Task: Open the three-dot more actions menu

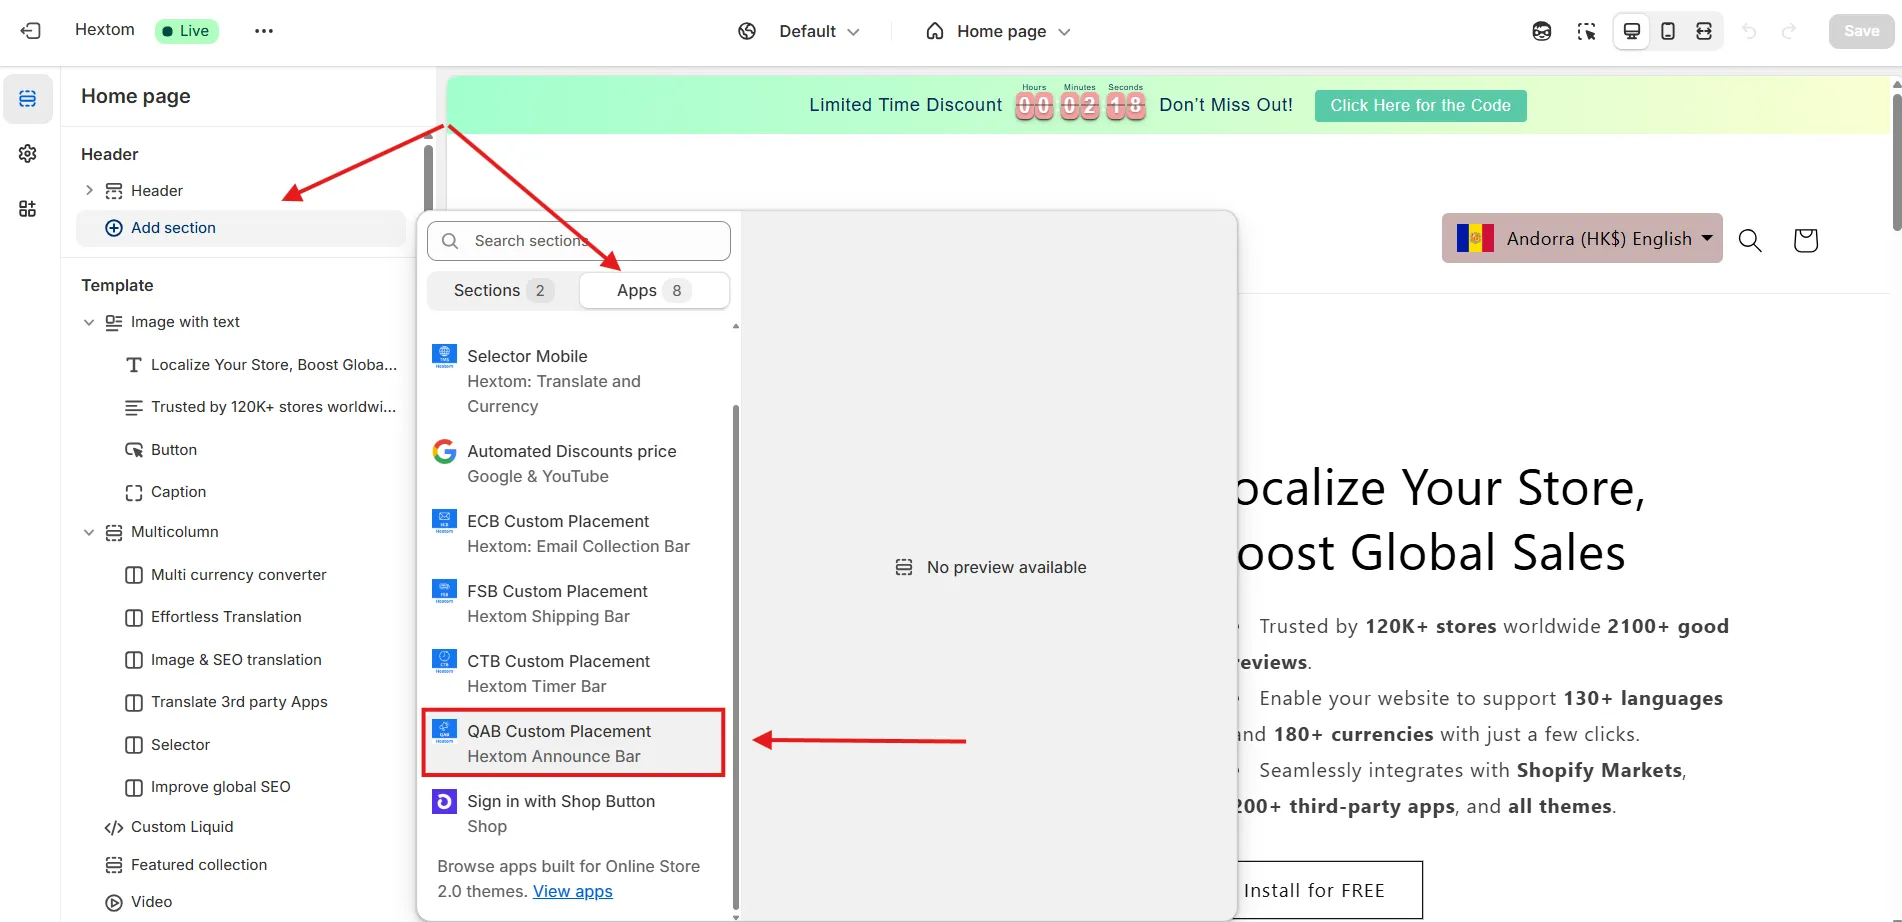Action: pyautogui.click(x=264, y=31)
